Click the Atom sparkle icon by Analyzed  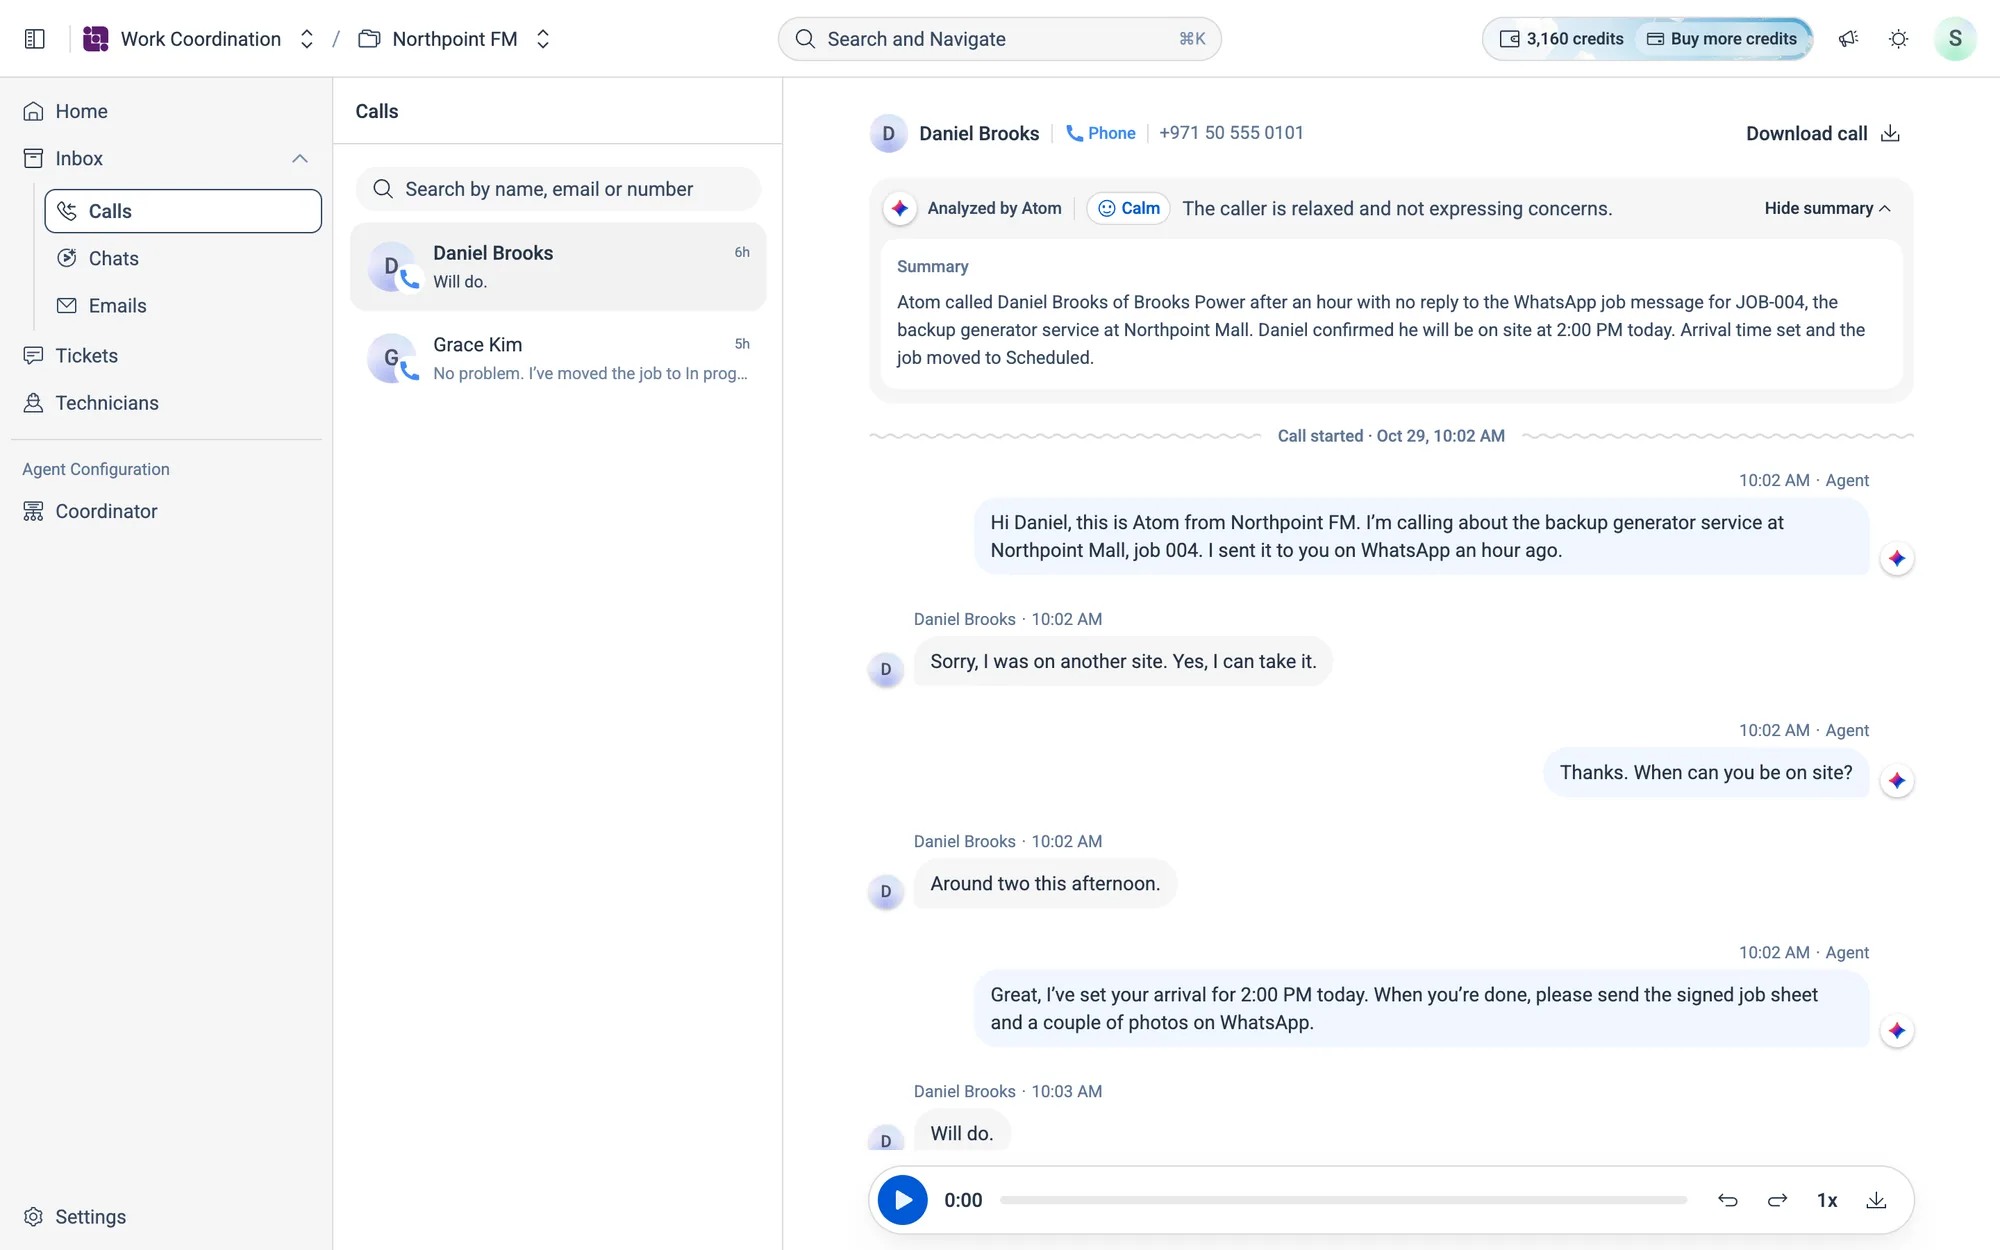[900, 208]
